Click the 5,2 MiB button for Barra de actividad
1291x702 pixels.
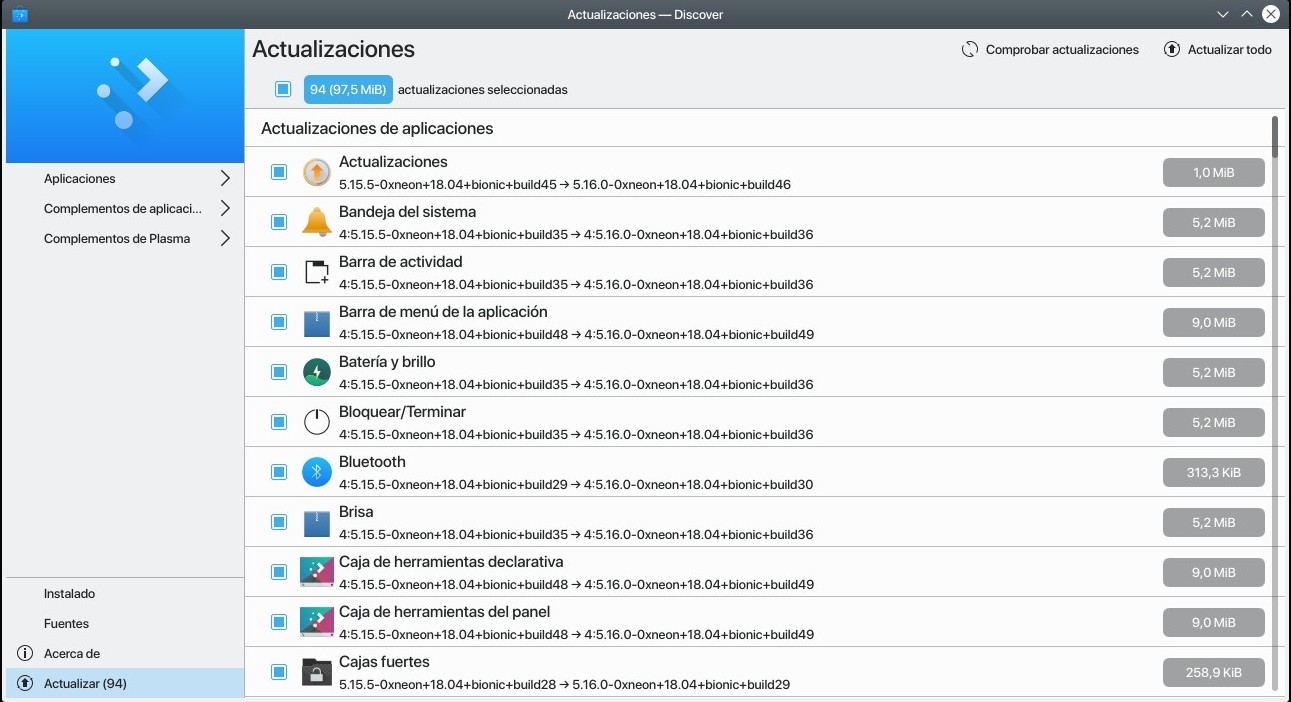(x=1213, y=272)
